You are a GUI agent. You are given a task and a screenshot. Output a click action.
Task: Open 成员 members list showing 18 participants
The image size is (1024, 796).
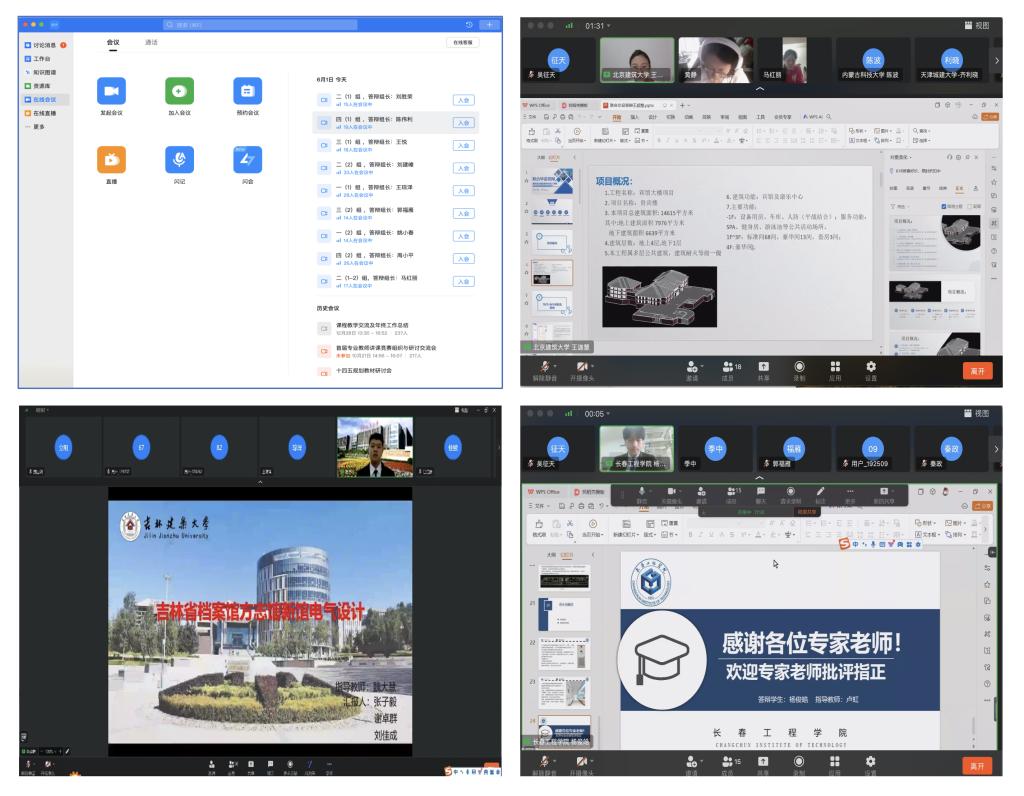pyautogui.click(x=730, y=368)
